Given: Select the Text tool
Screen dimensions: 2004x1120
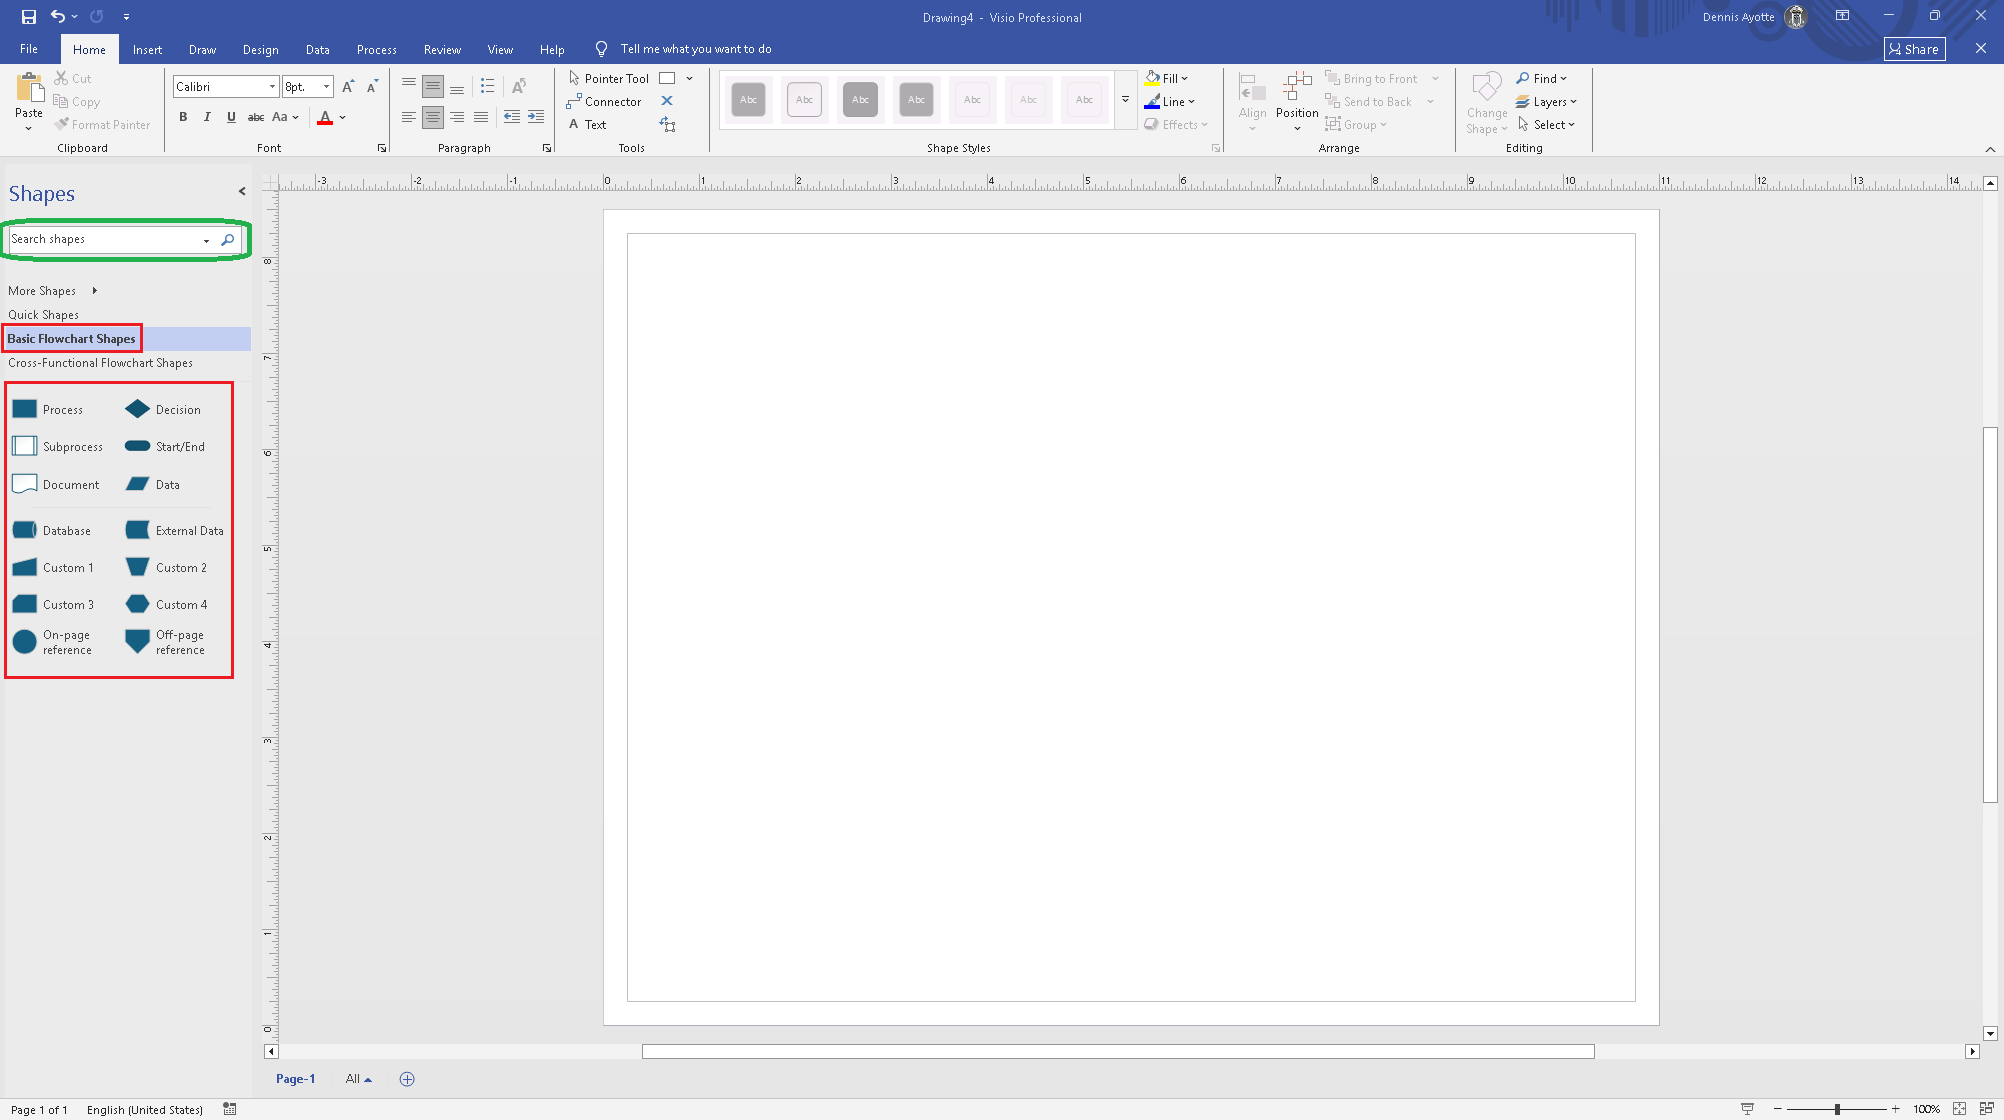Looking at the screenshot, I should (x=588, y=124).
